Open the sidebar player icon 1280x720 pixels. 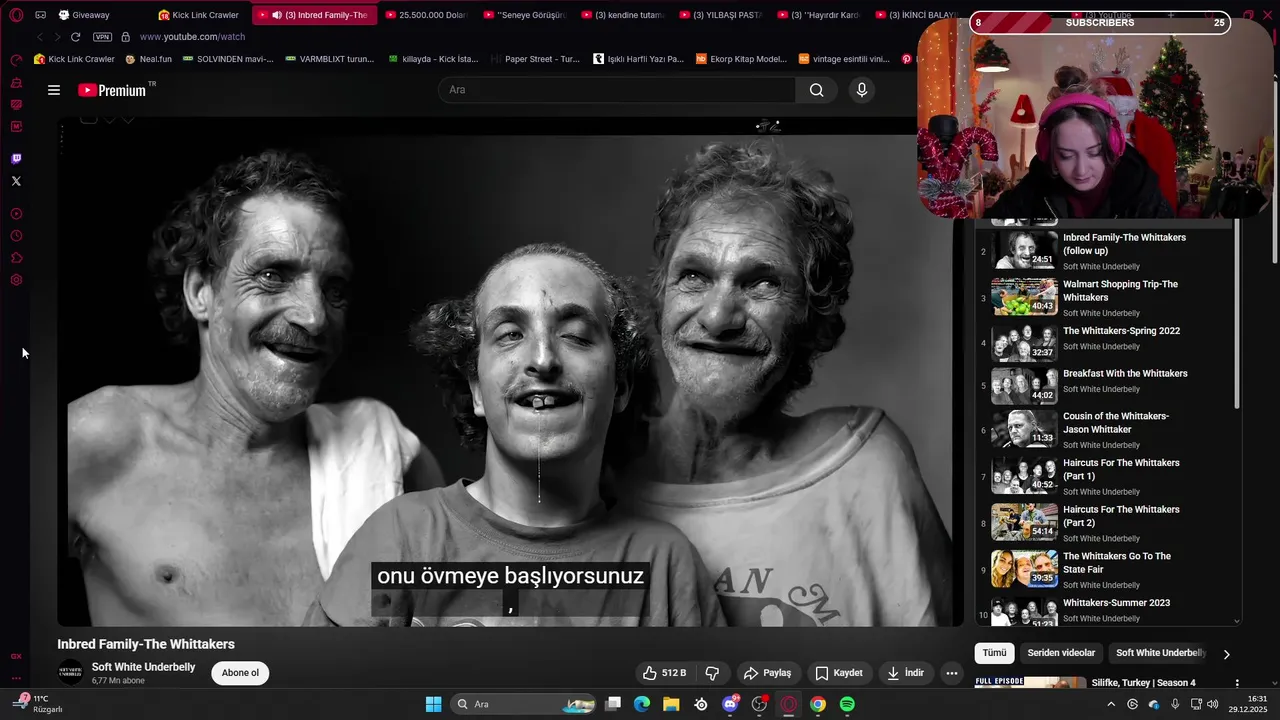(x=16, y=214)
